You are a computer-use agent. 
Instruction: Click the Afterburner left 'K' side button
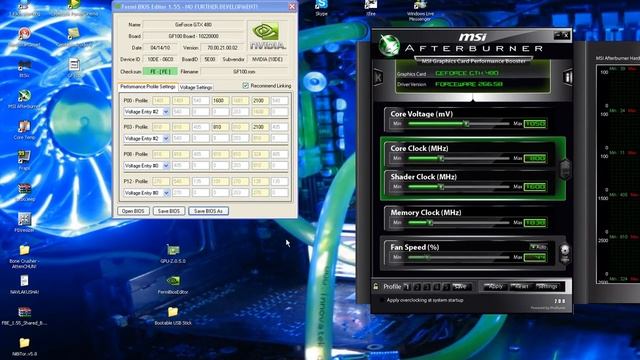(x=378, y=77)
